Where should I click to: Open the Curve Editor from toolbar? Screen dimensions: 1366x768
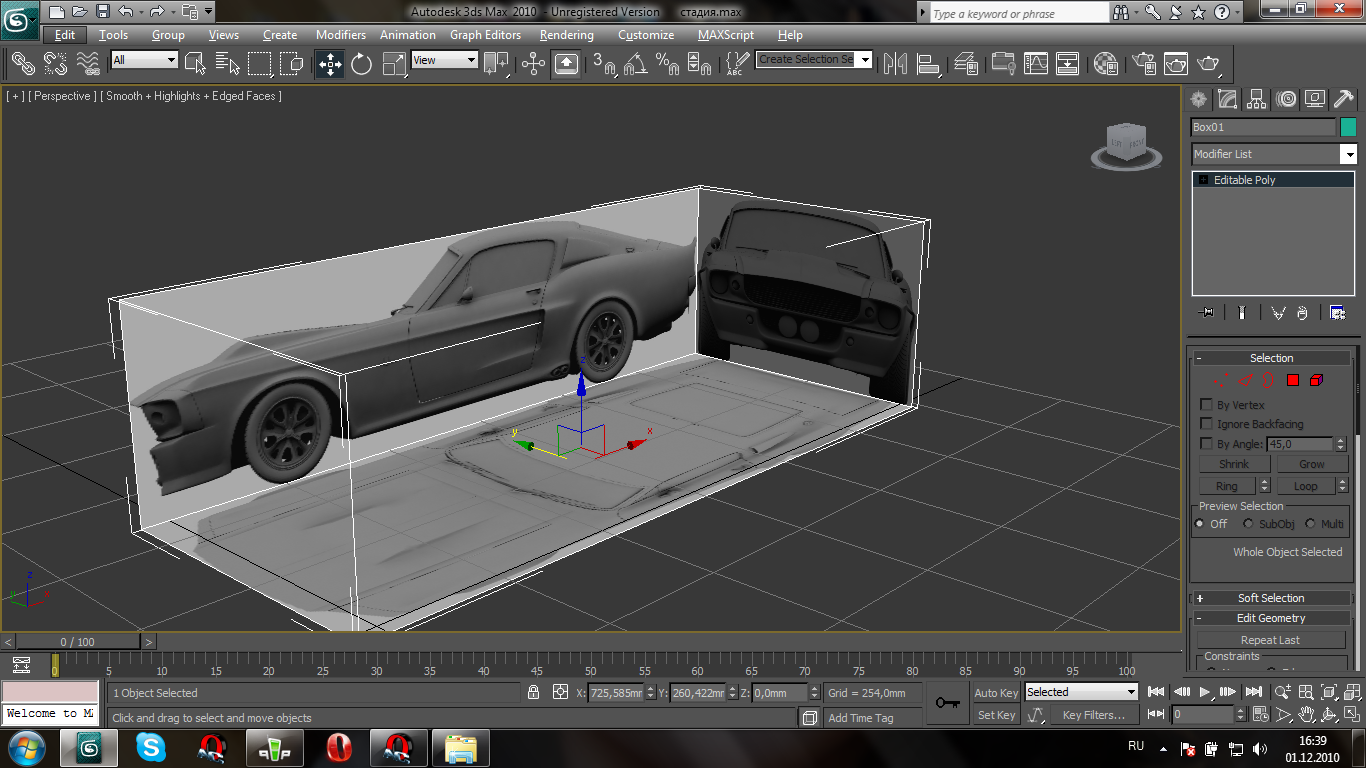pos(1036,64)
